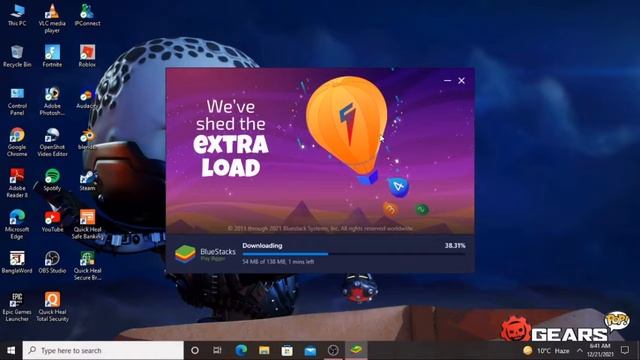The width and height of the screenshot is (640, 360).
Task: Open Microsoft Store from the taskbar
Action: point(287,350)
